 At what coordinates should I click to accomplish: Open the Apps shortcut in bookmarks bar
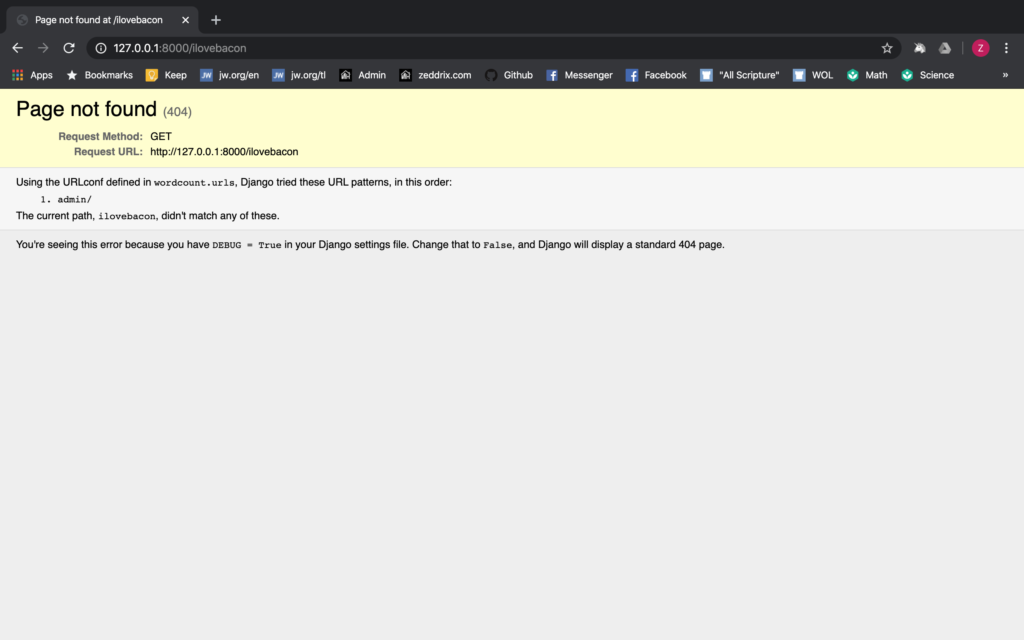32,75
